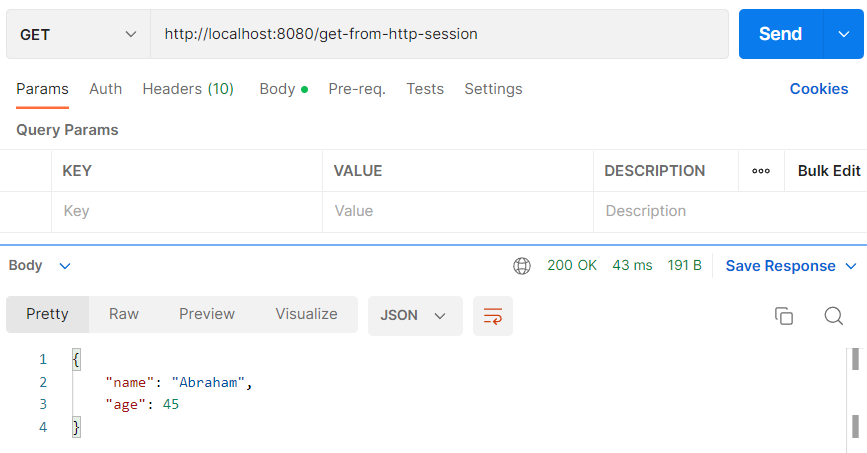
Task: Choose the Visualize response view
Action: click(x=306, y=314)
